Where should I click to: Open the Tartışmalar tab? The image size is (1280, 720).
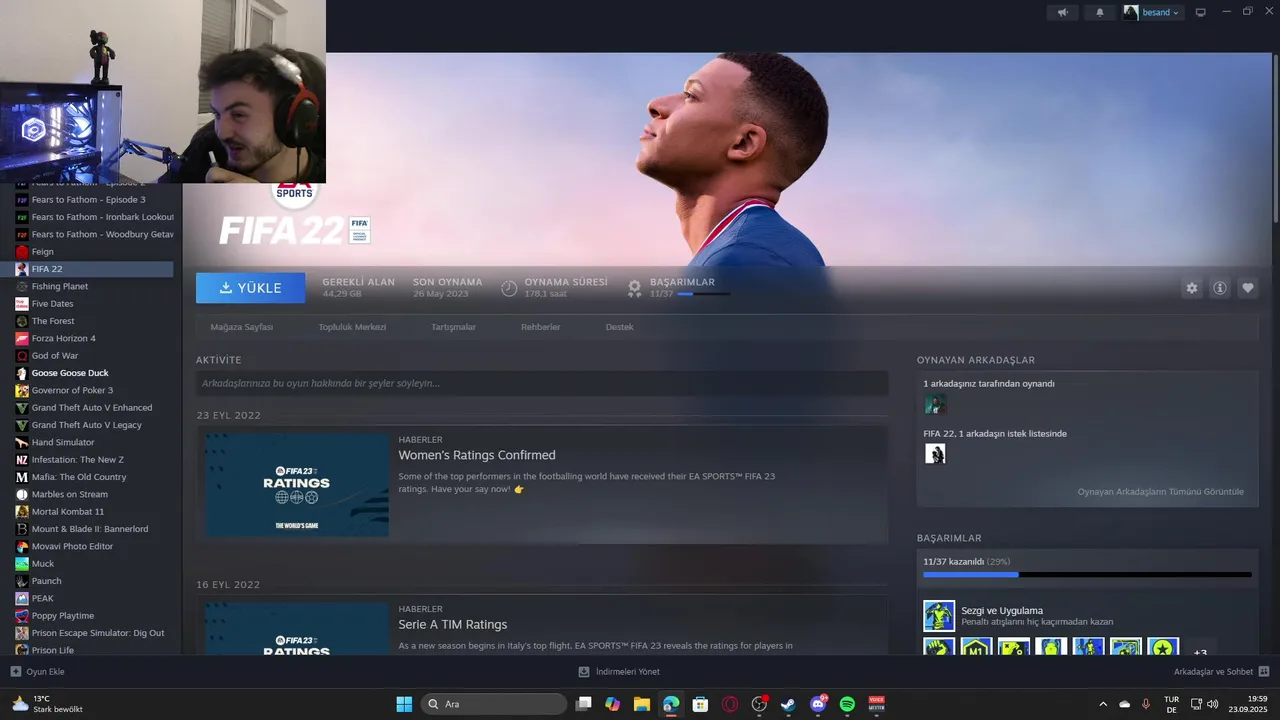click(453, 327)
